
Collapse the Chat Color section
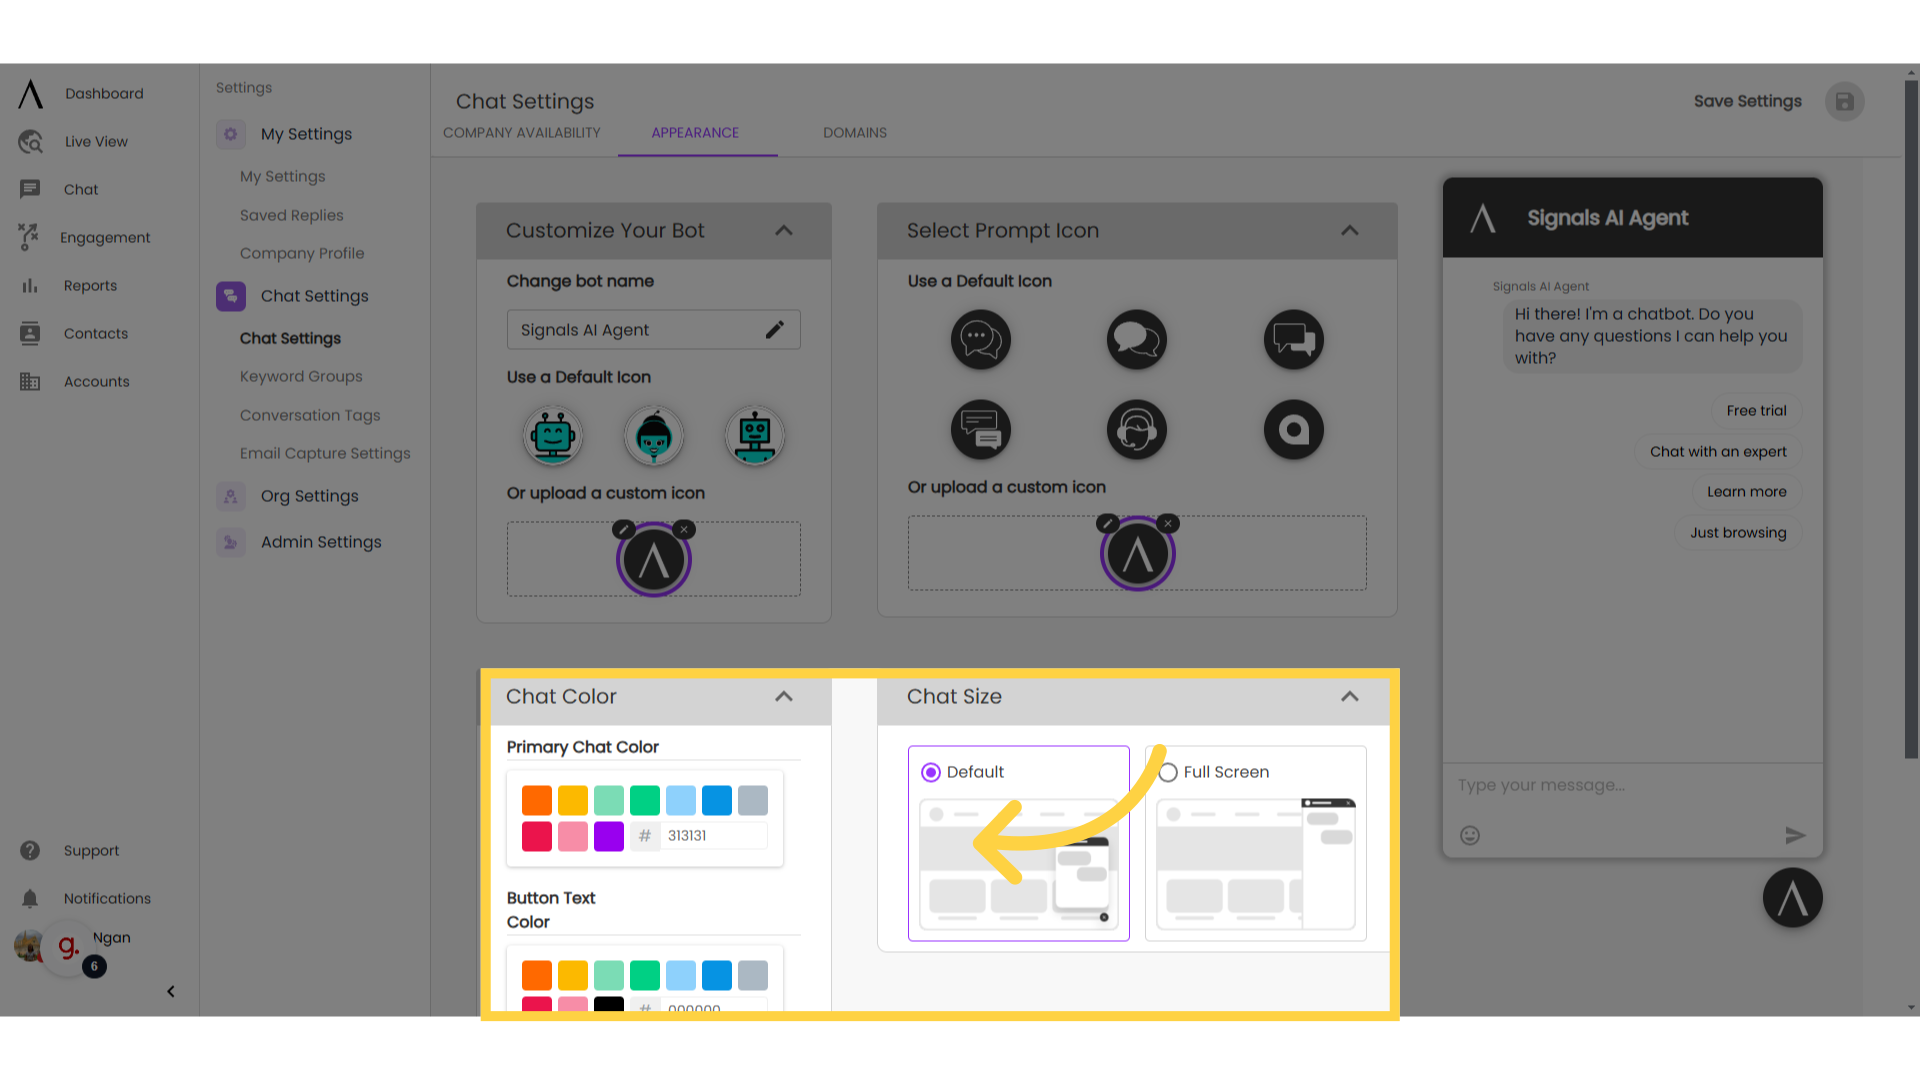pyautogui.click(x=785, y=696)
